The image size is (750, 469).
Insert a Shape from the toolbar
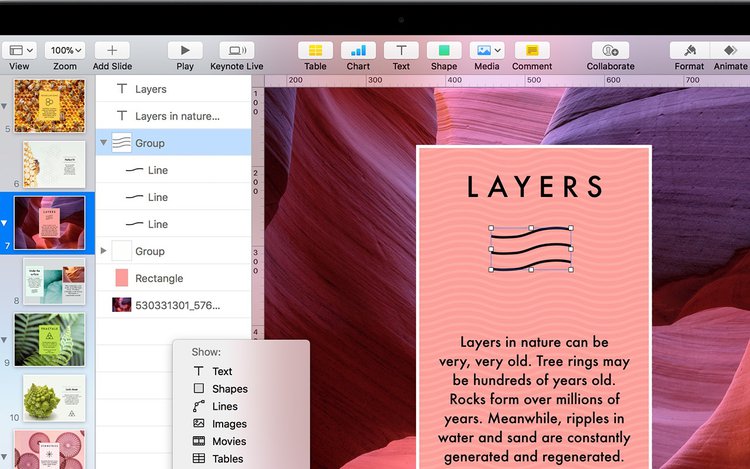[x=444, y=50]
